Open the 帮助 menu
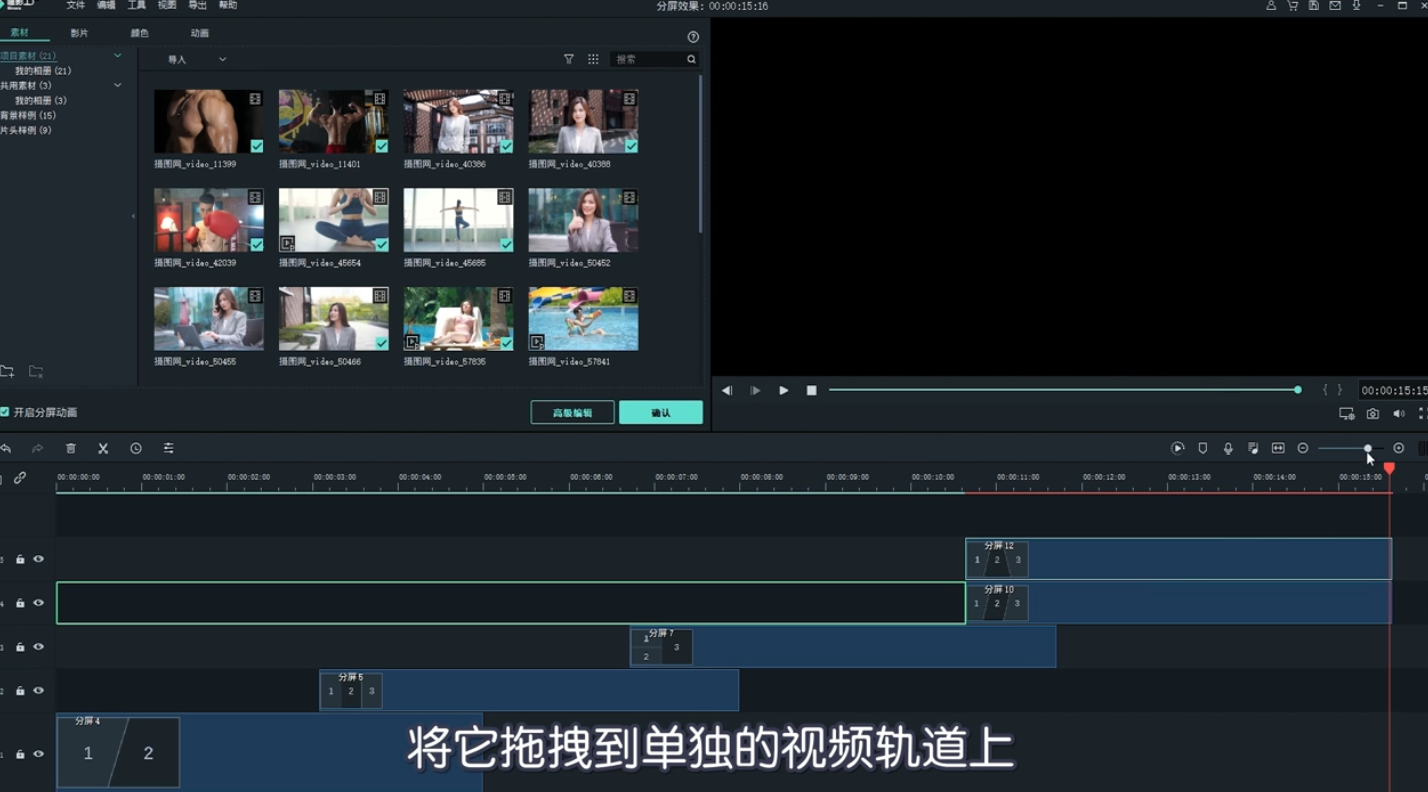Viewport: 1428px width, 792px height. pos(228,5)
